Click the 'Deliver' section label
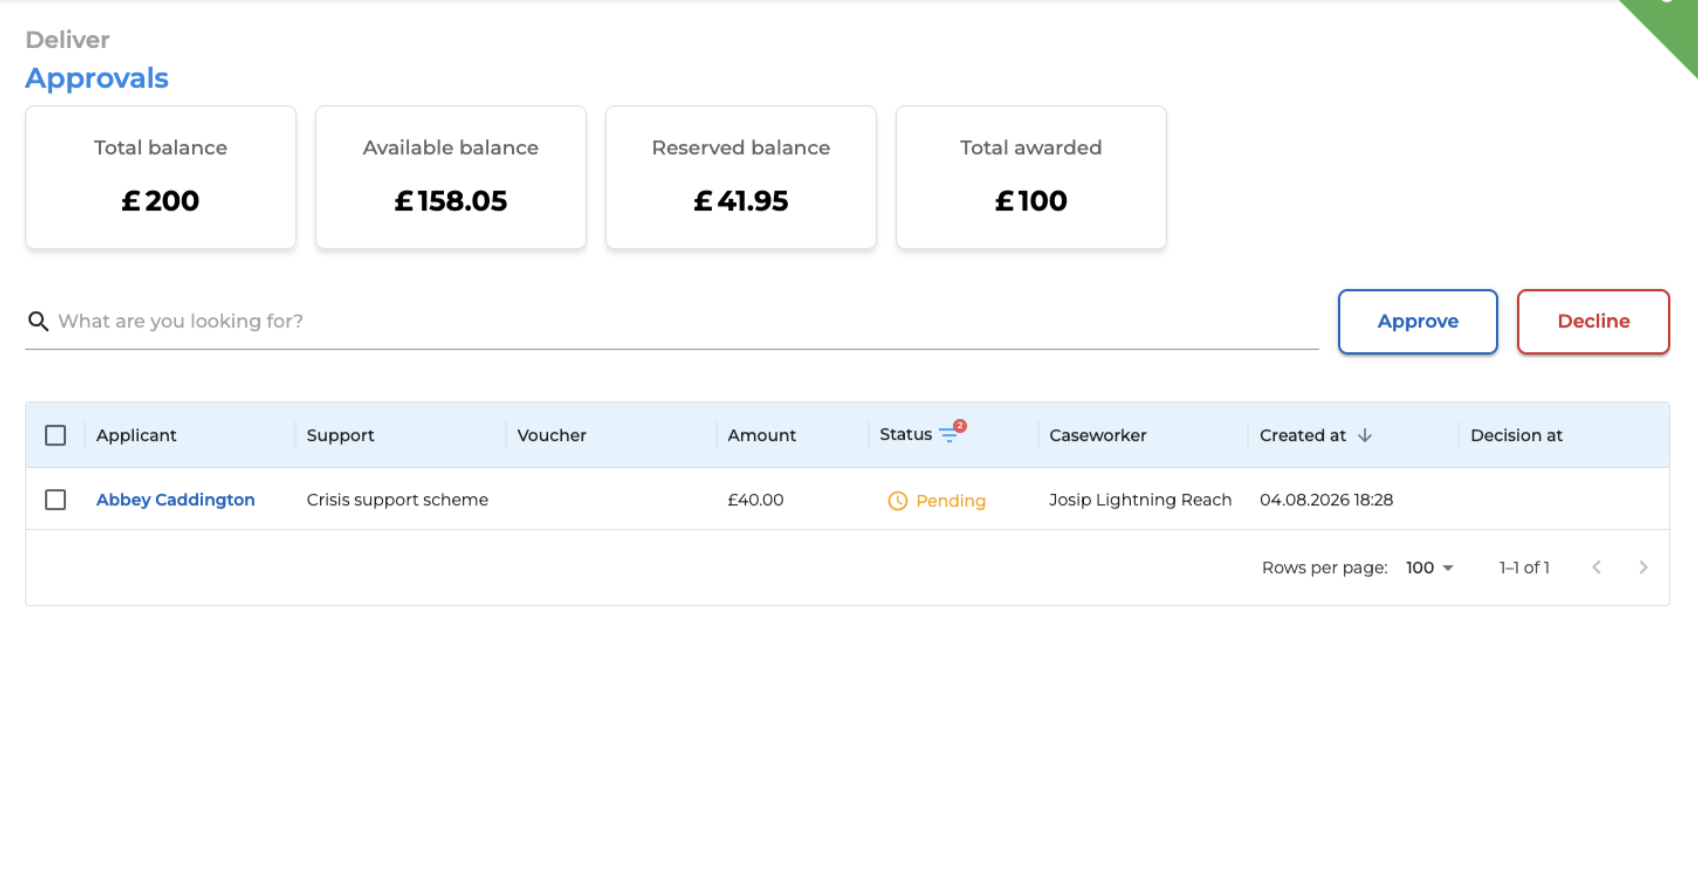The image size is (1698, 892). pos(67,40)
